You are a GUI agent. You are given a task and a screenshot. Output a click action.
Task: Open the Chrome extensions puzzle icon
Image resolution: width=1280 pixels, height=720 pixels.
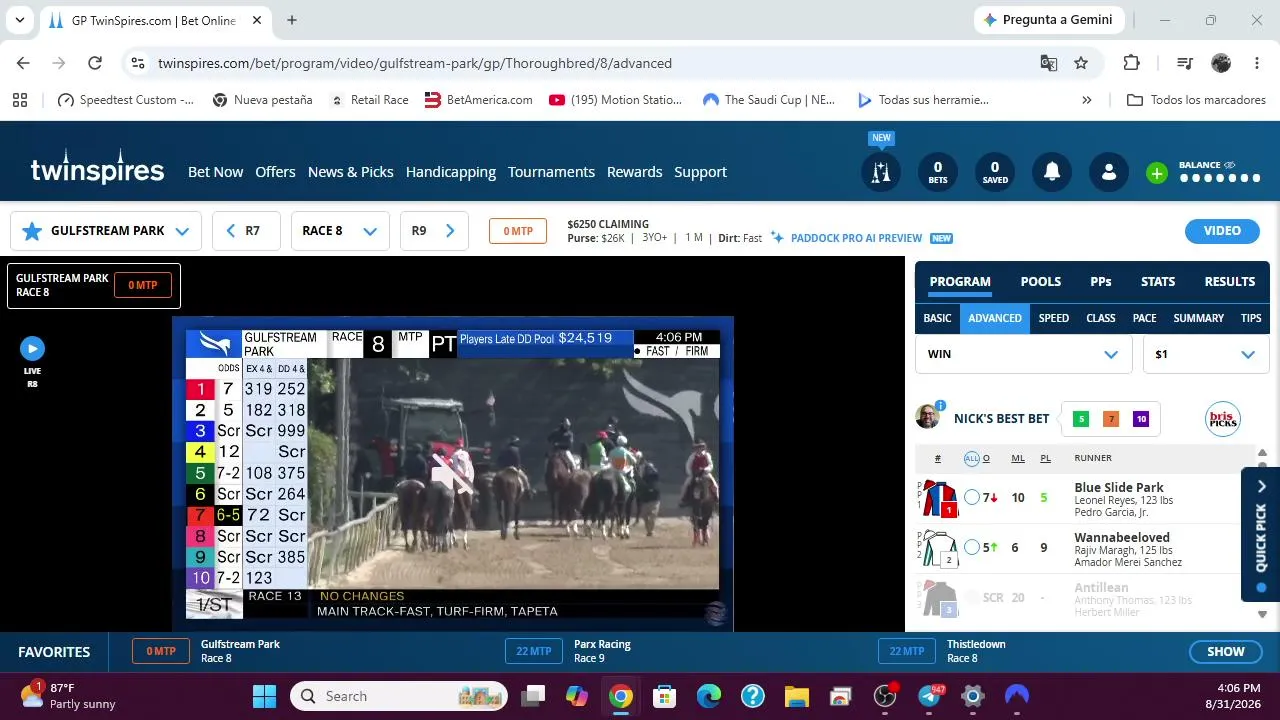(x=1131, y=63)
